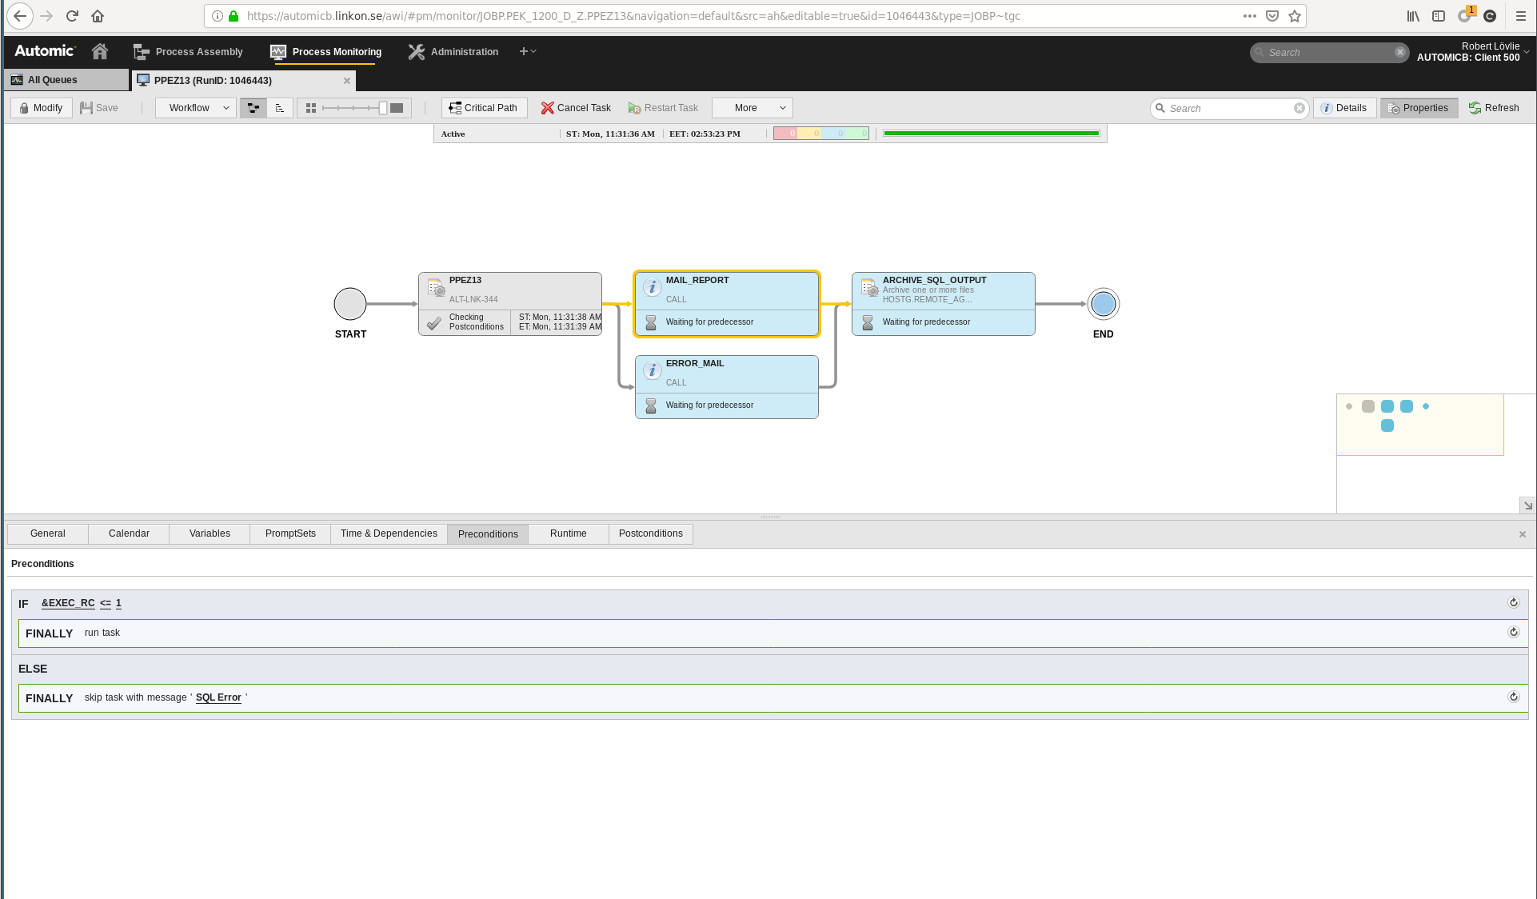Collapse minimap with corner arrow icon
Image resolution: width=1537 pixels, height=899 pixels.
pos(1527,505)
